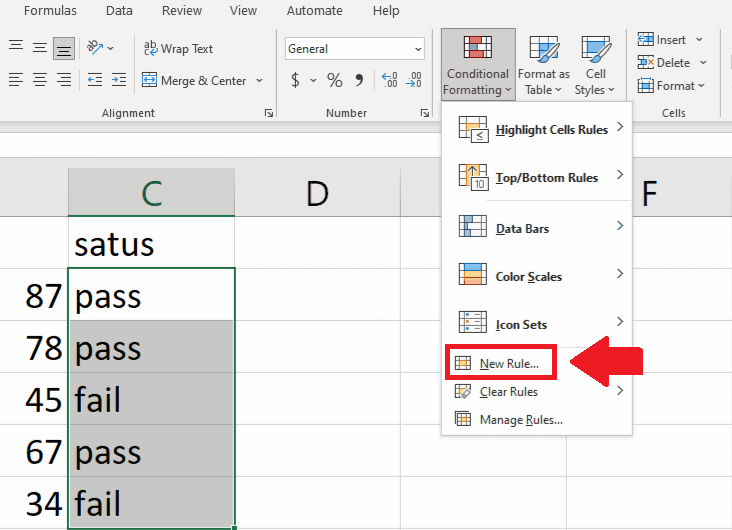The height and width of the screenshot is (530, 732).
Task: Switch to the Review tab
Action: [x=182, y=10]
